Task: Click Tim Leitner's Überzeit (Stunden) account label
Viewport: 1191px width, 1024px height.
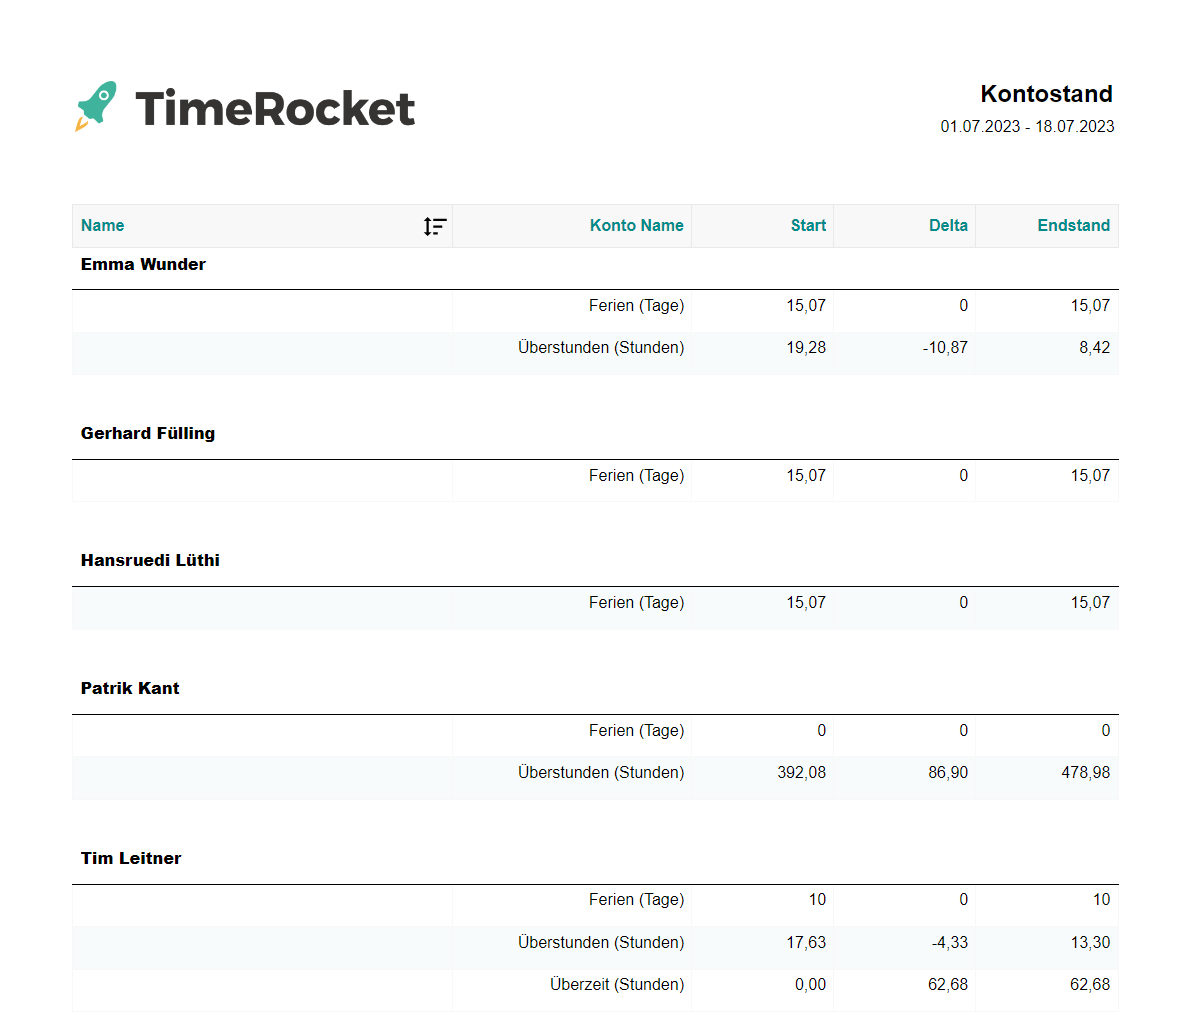Action: 617,985
